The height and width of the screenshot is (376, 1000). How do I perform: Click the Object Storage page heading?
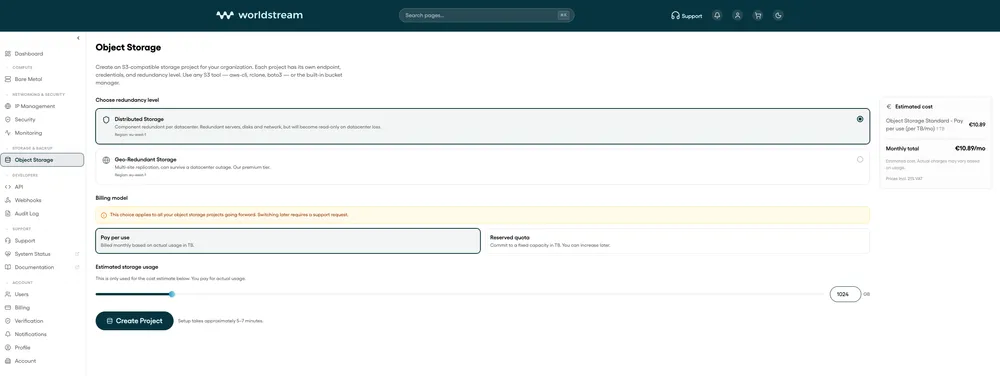[128, 47]
